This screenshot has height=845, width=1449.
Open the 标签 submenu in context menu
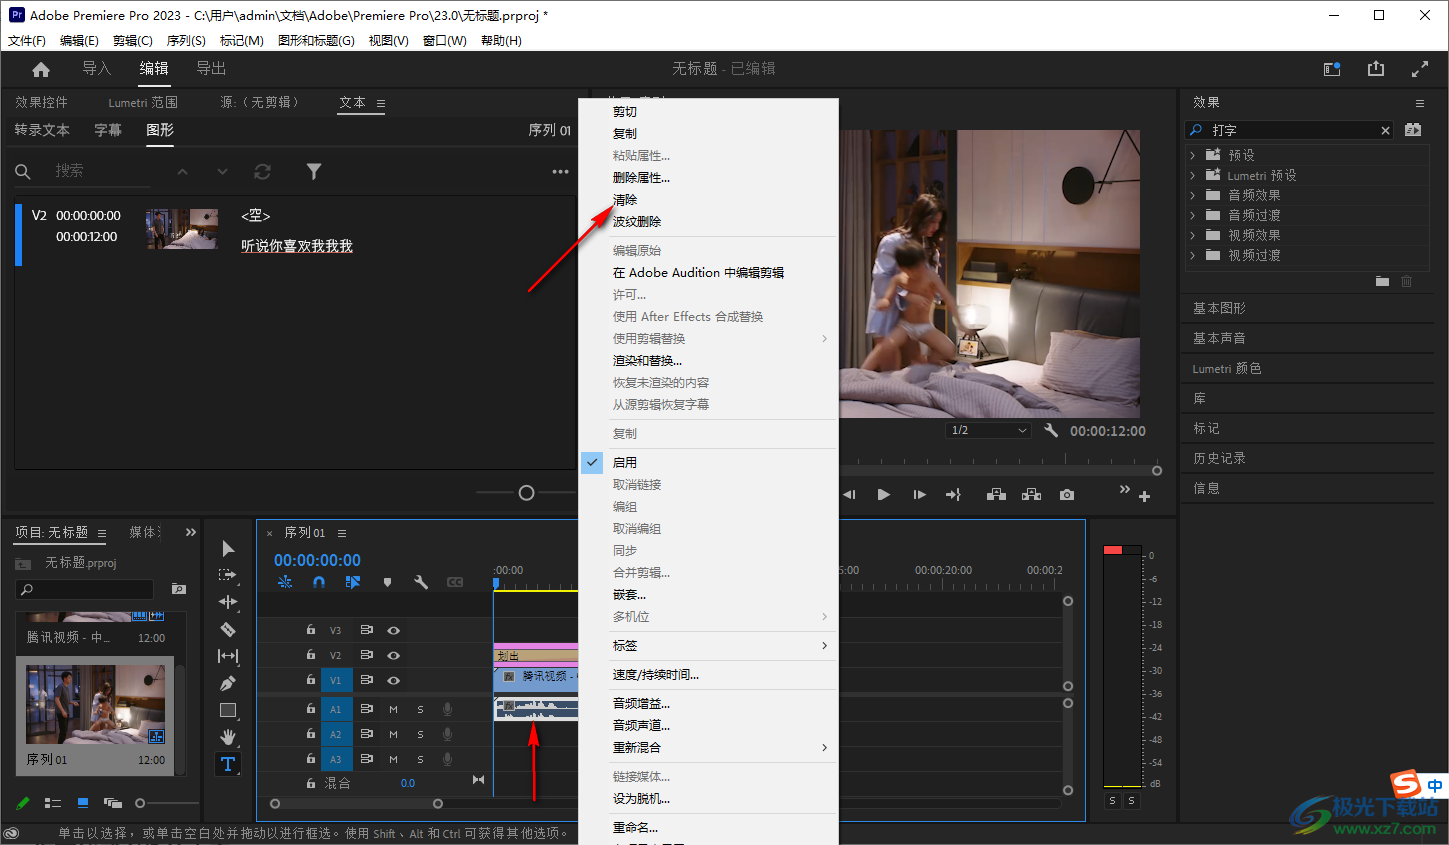click(708, 645)
